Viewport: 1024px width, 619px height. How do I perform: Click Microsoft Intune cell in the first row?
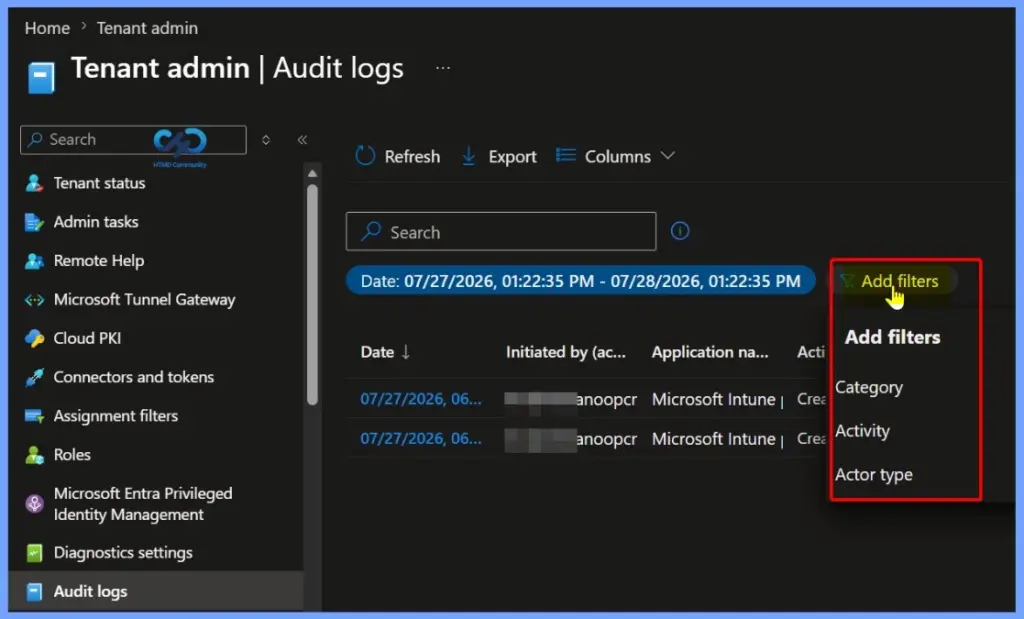click(718, 399)
